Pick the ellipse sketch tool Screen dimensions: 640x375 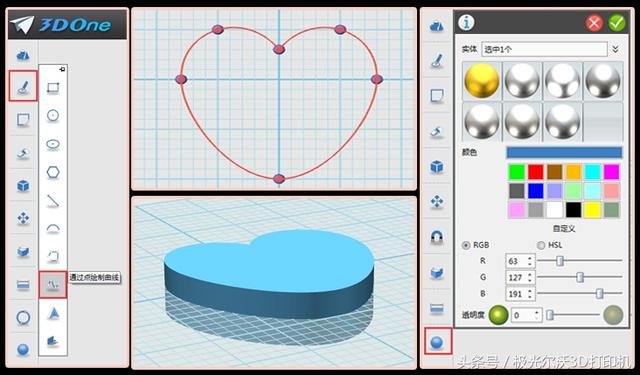click(x=53, y=144)
